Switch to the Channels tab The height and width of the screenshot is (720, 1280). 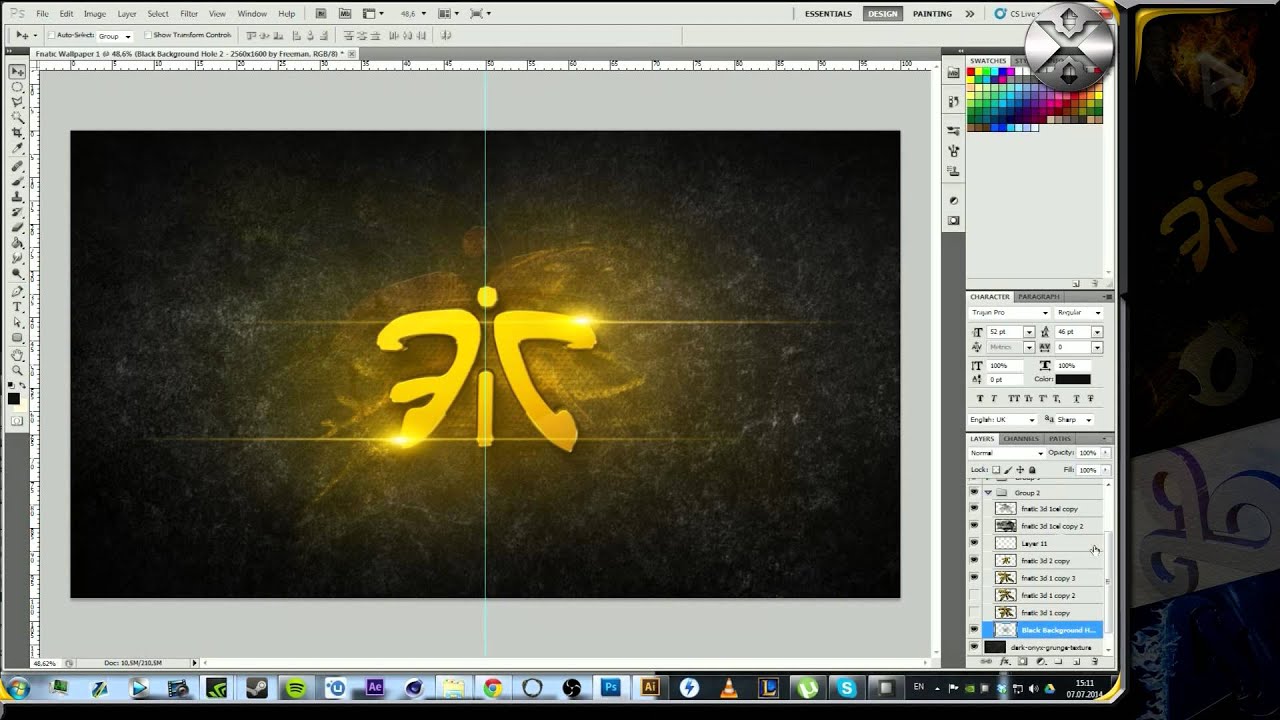tap(1021, 439)
